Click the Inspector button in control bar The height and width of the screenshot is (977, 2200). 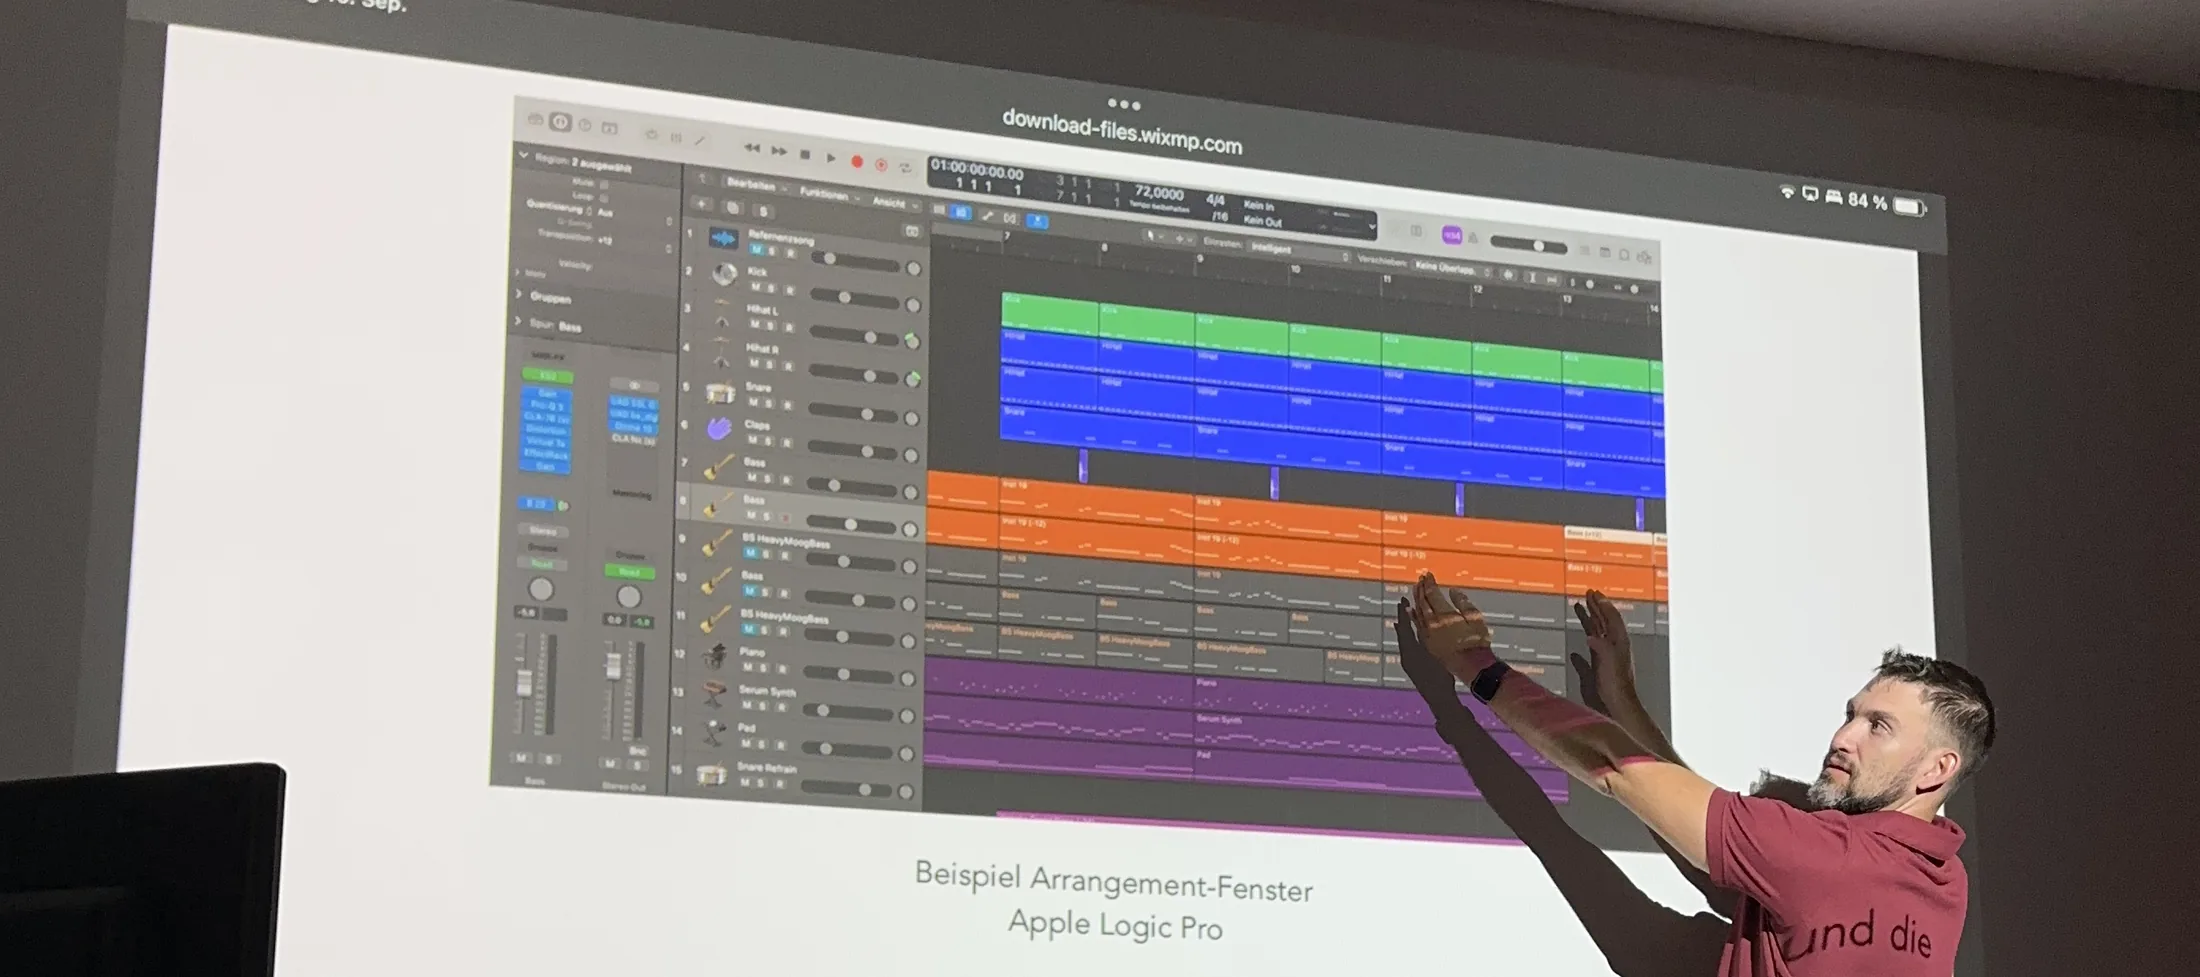click(x=560, y=122)
